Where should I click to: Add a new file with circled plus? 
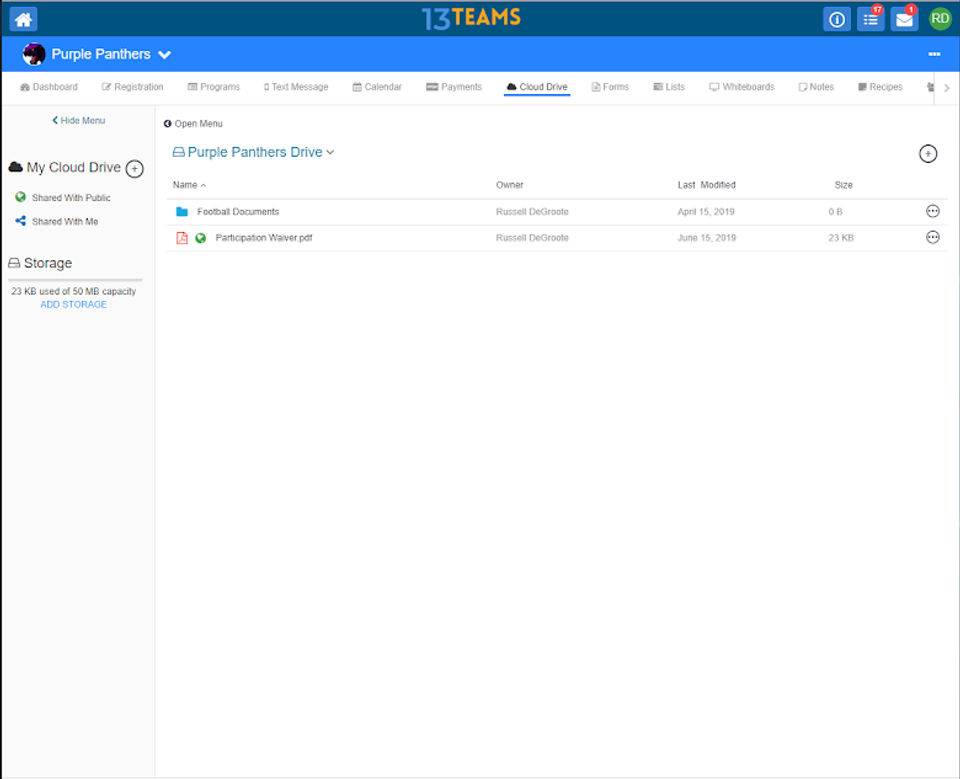pyautogui.click(x=928, y=154)
